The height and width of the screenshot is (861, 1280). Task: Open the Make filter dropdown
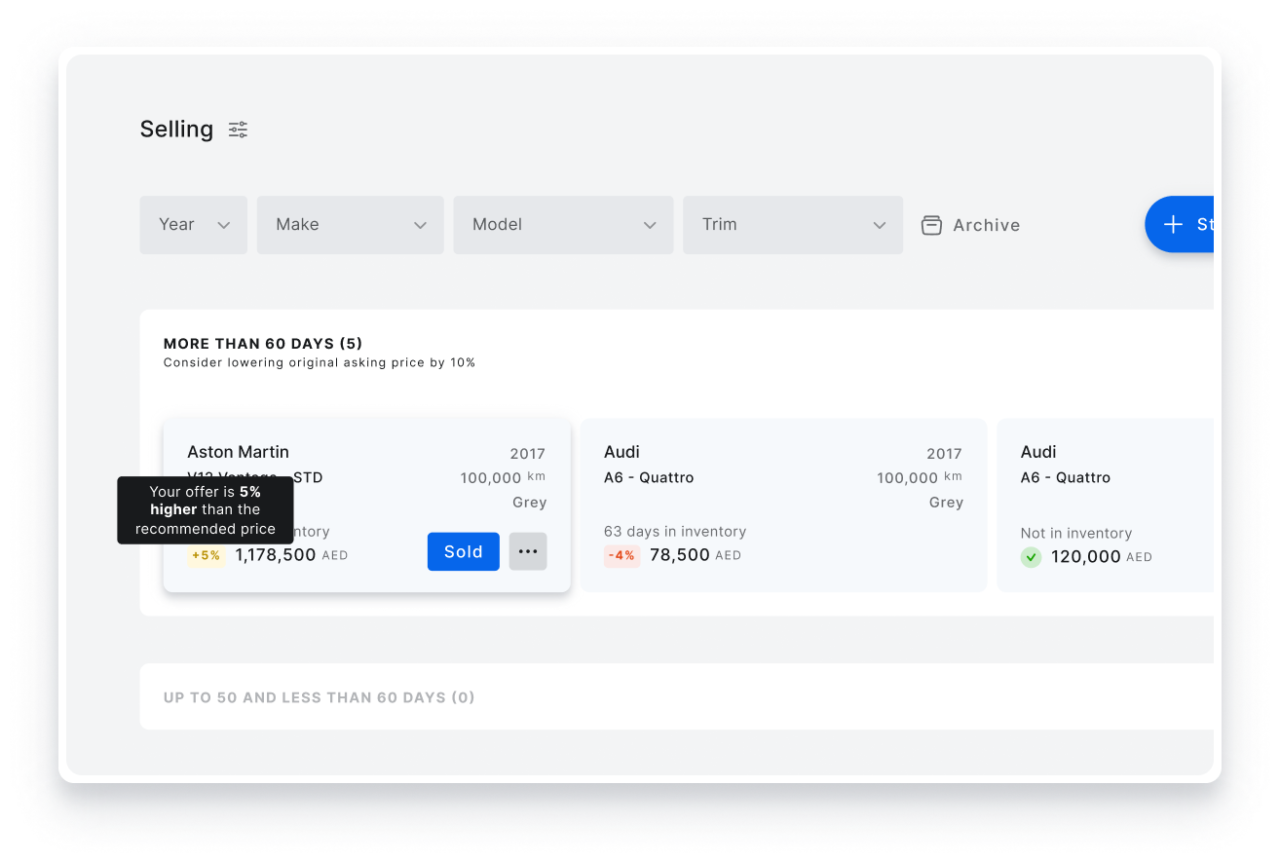(350, 224)
